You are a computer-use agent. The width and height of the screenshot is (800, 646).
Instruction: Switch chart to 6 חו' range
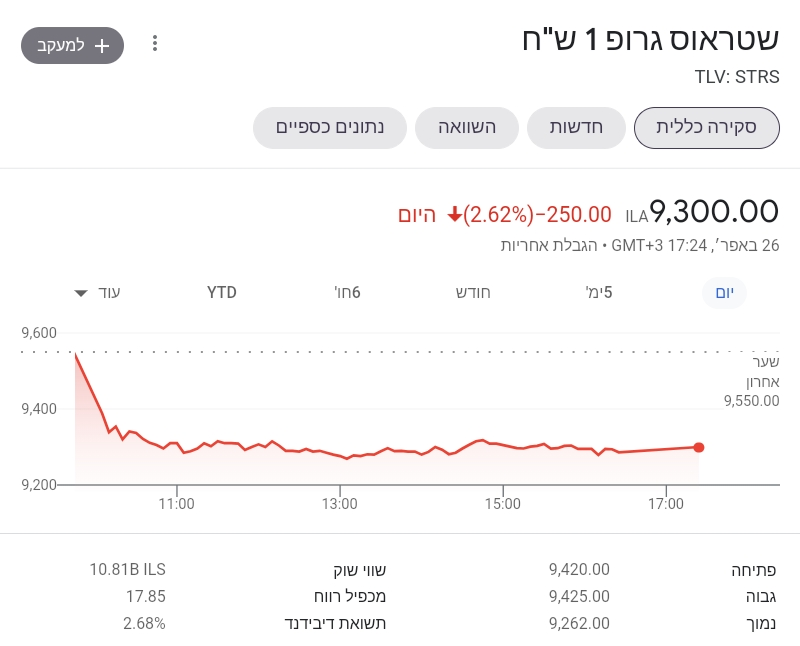click(347, 292)
